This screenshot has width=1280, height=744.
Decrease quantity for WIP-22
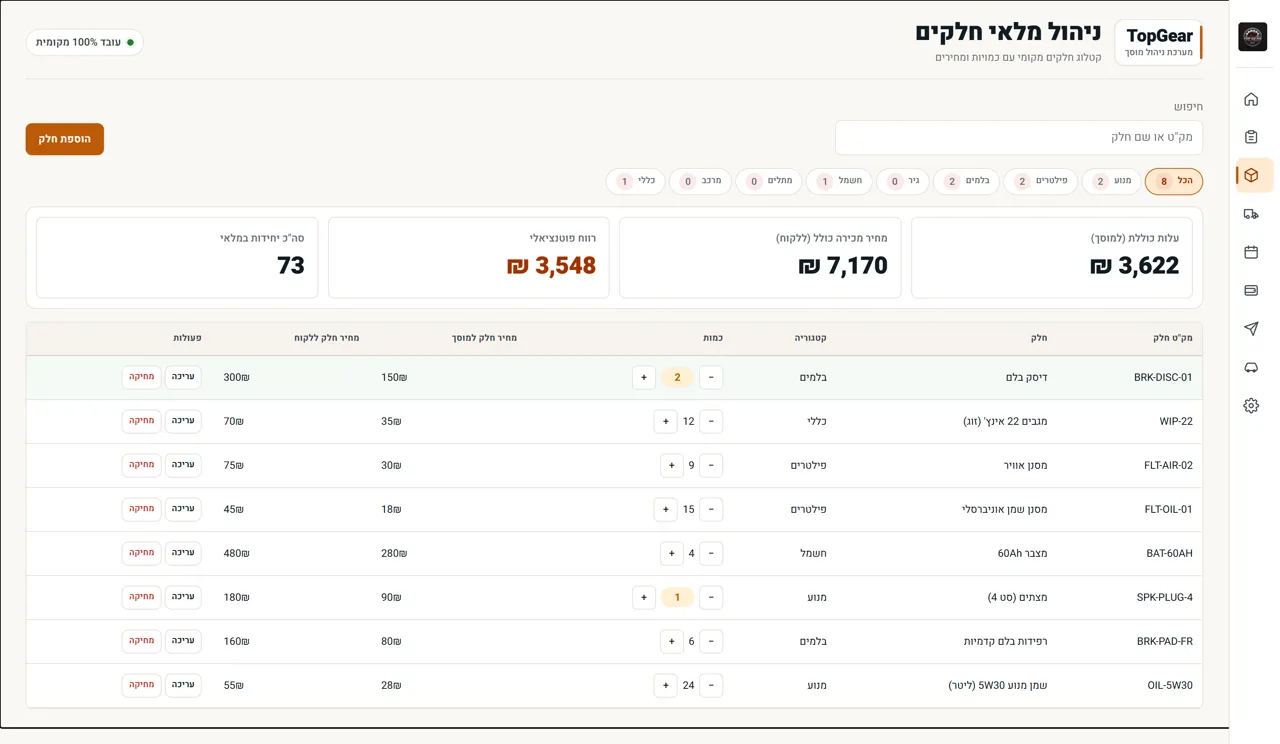coord(711,421)
